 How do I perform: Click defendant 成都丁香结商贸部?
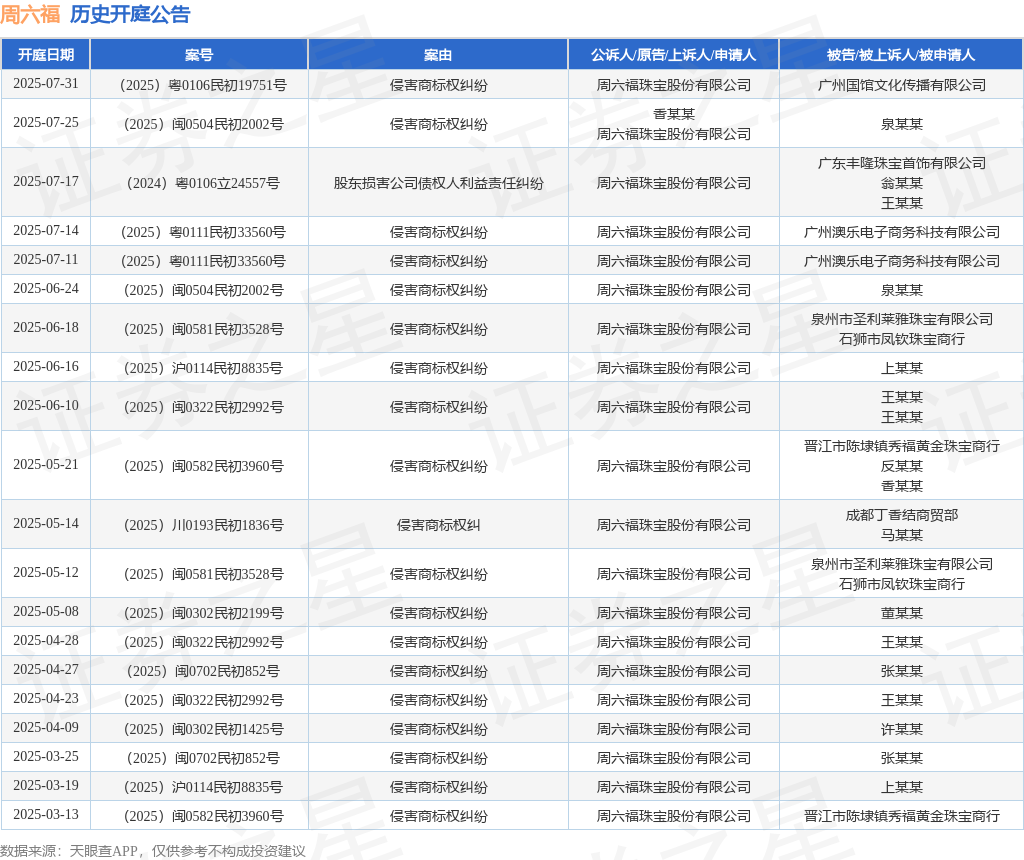(902, 515)
